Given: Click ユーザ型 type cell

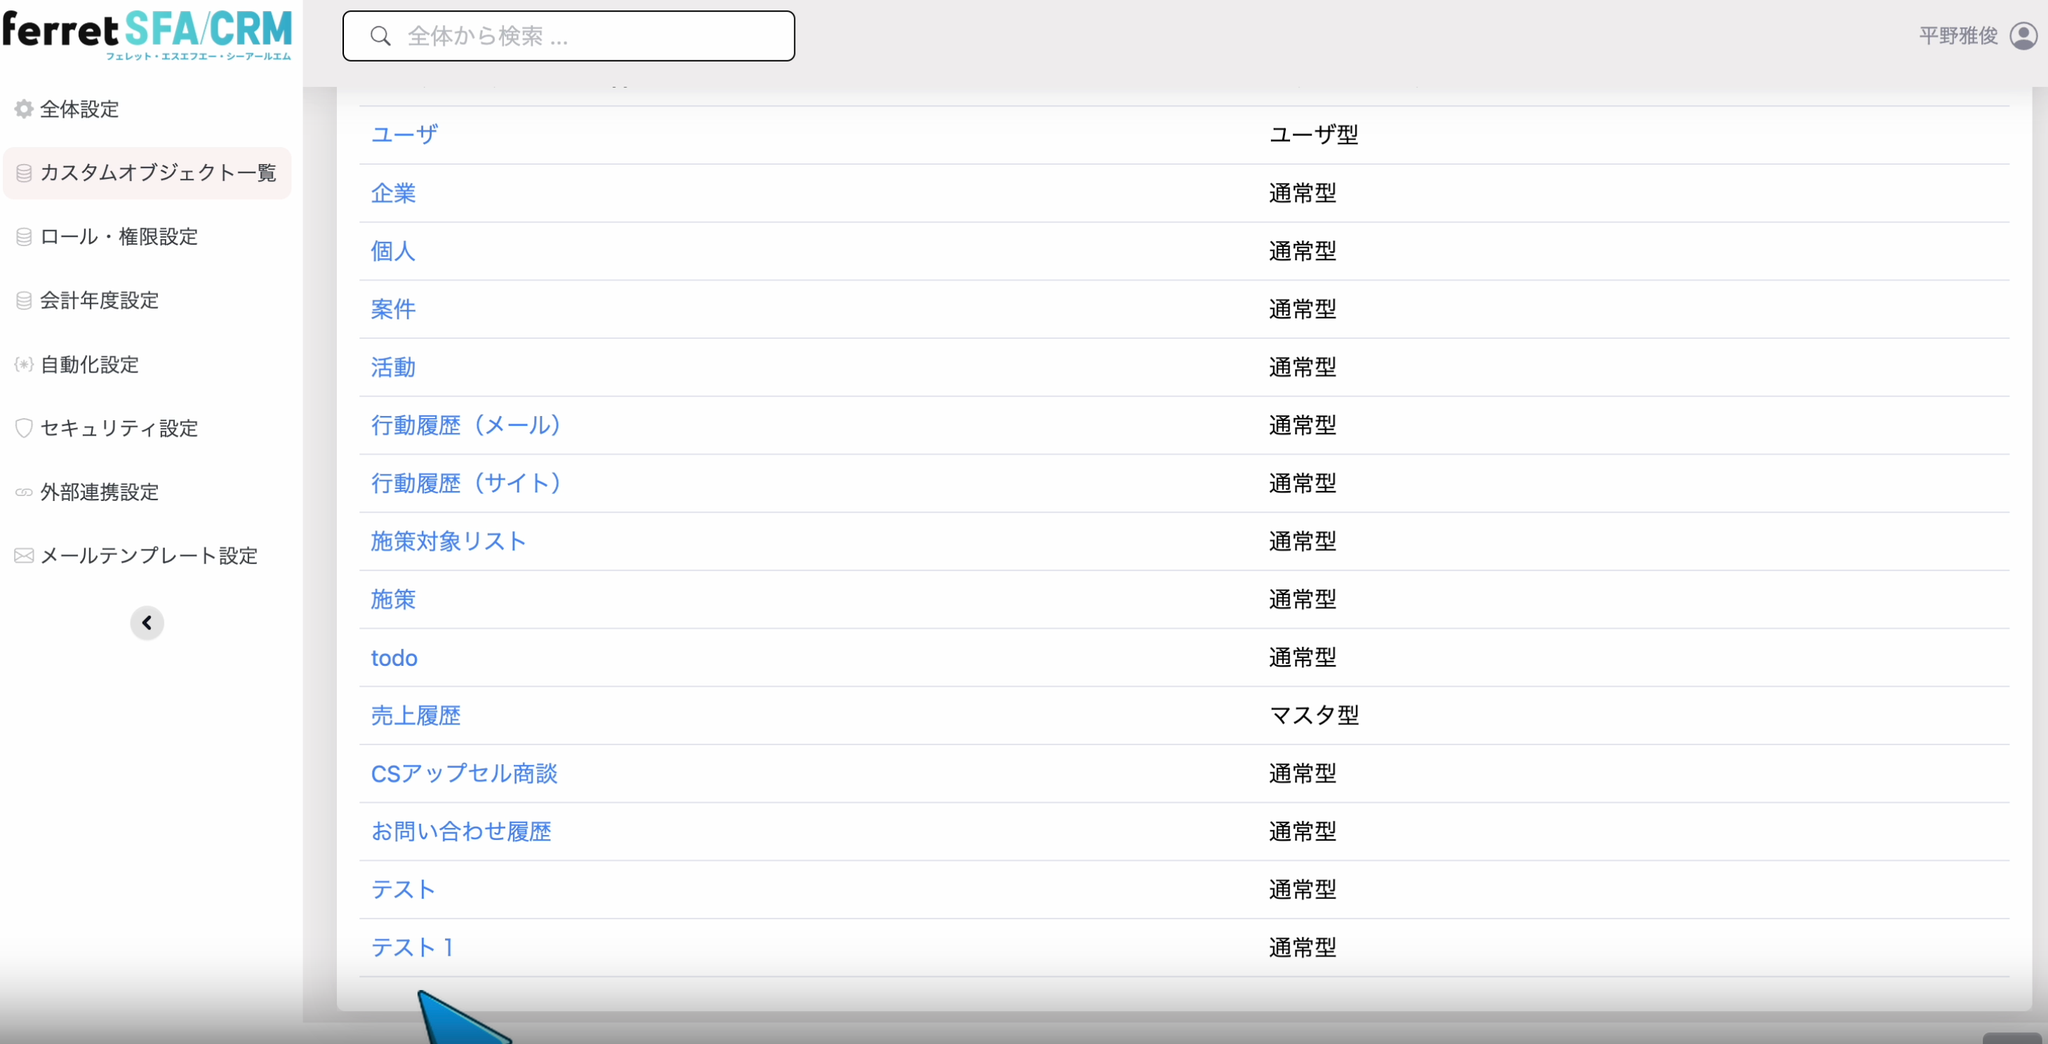Looking at the screenshot, I should point(1313,134).
